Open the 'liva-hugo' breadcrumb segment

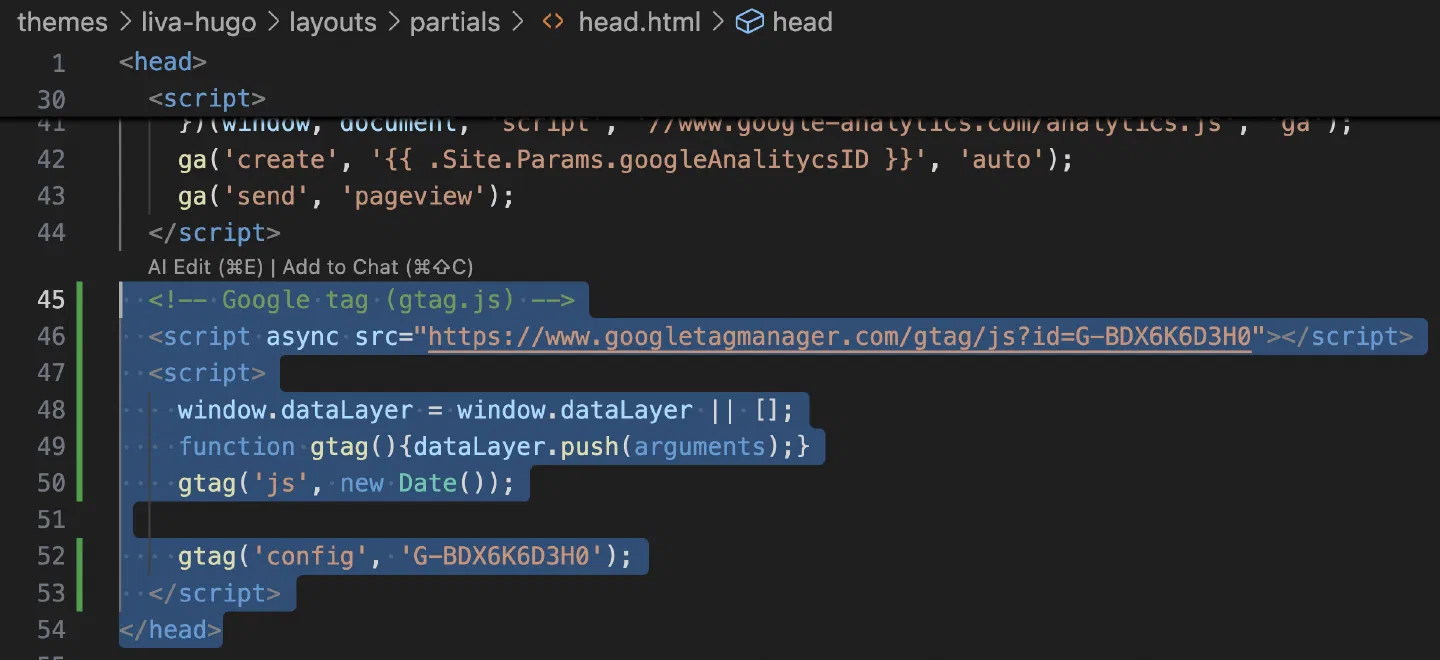(x=197, y=22)
